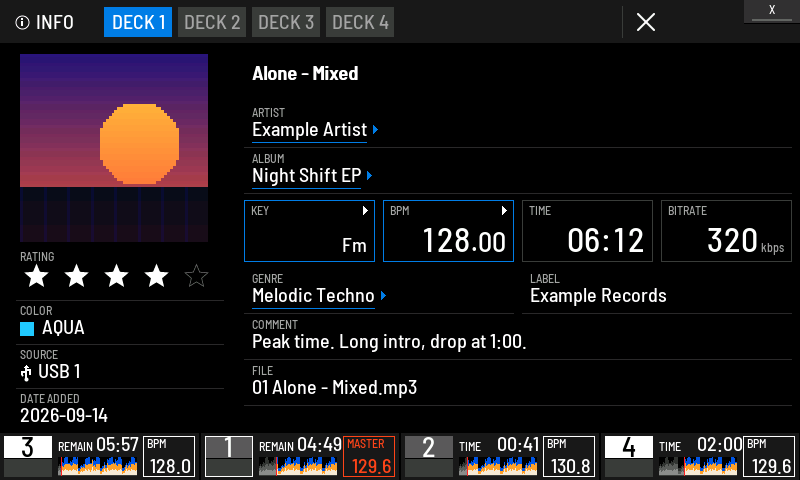The image size is (800, 480).
Task: Click deck 1 REMAIN 04:49 time
Action: (x=300, y=445)
